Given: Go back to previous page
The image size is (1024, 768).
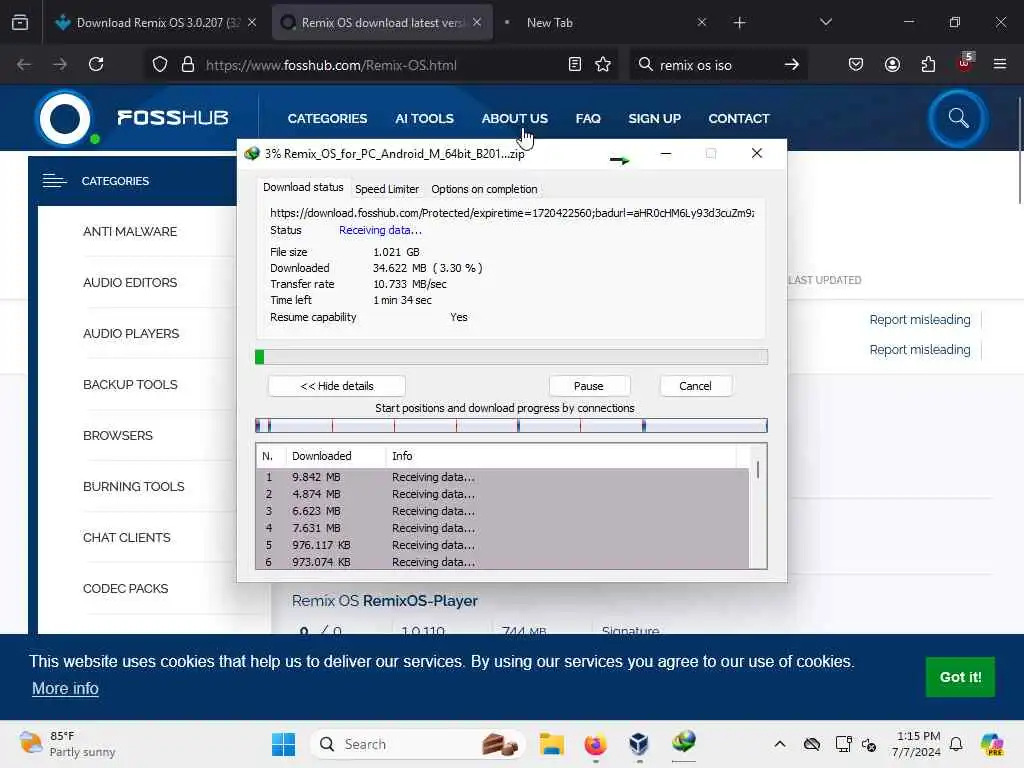Looking at the screenshot, I should coord(24,64).
